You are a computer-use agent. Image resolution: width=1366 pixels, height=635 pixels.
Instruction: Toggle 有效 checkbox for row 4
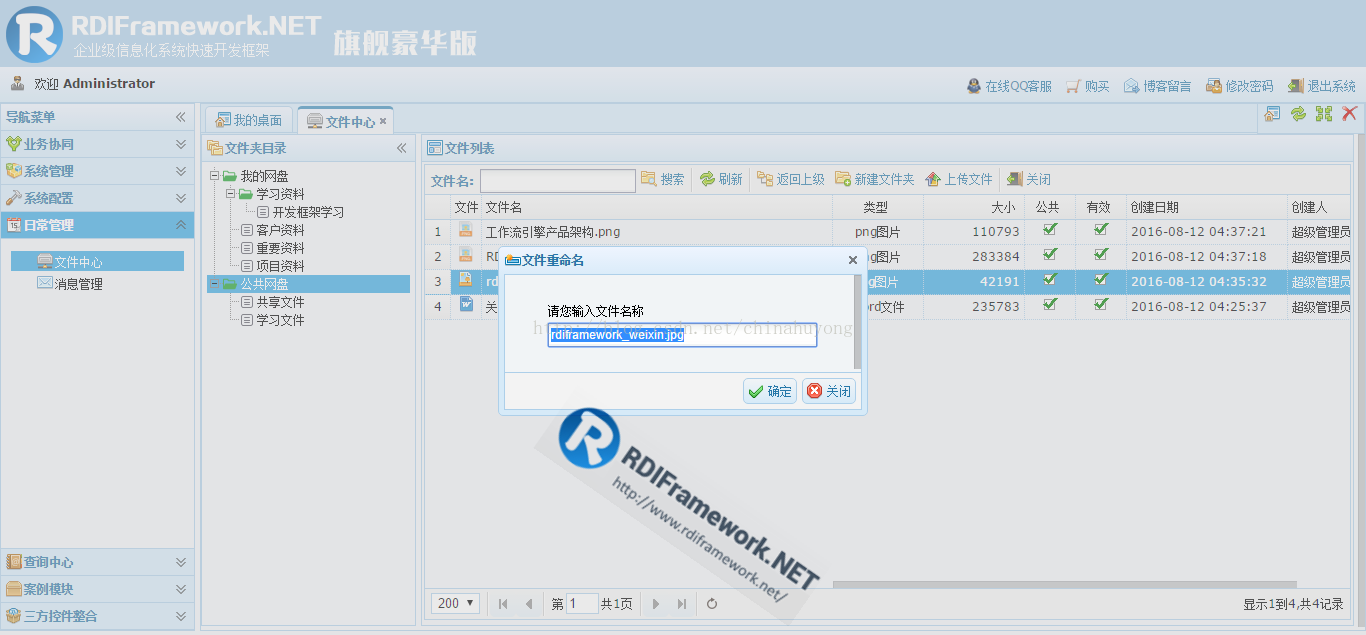tap(1101, 305)
